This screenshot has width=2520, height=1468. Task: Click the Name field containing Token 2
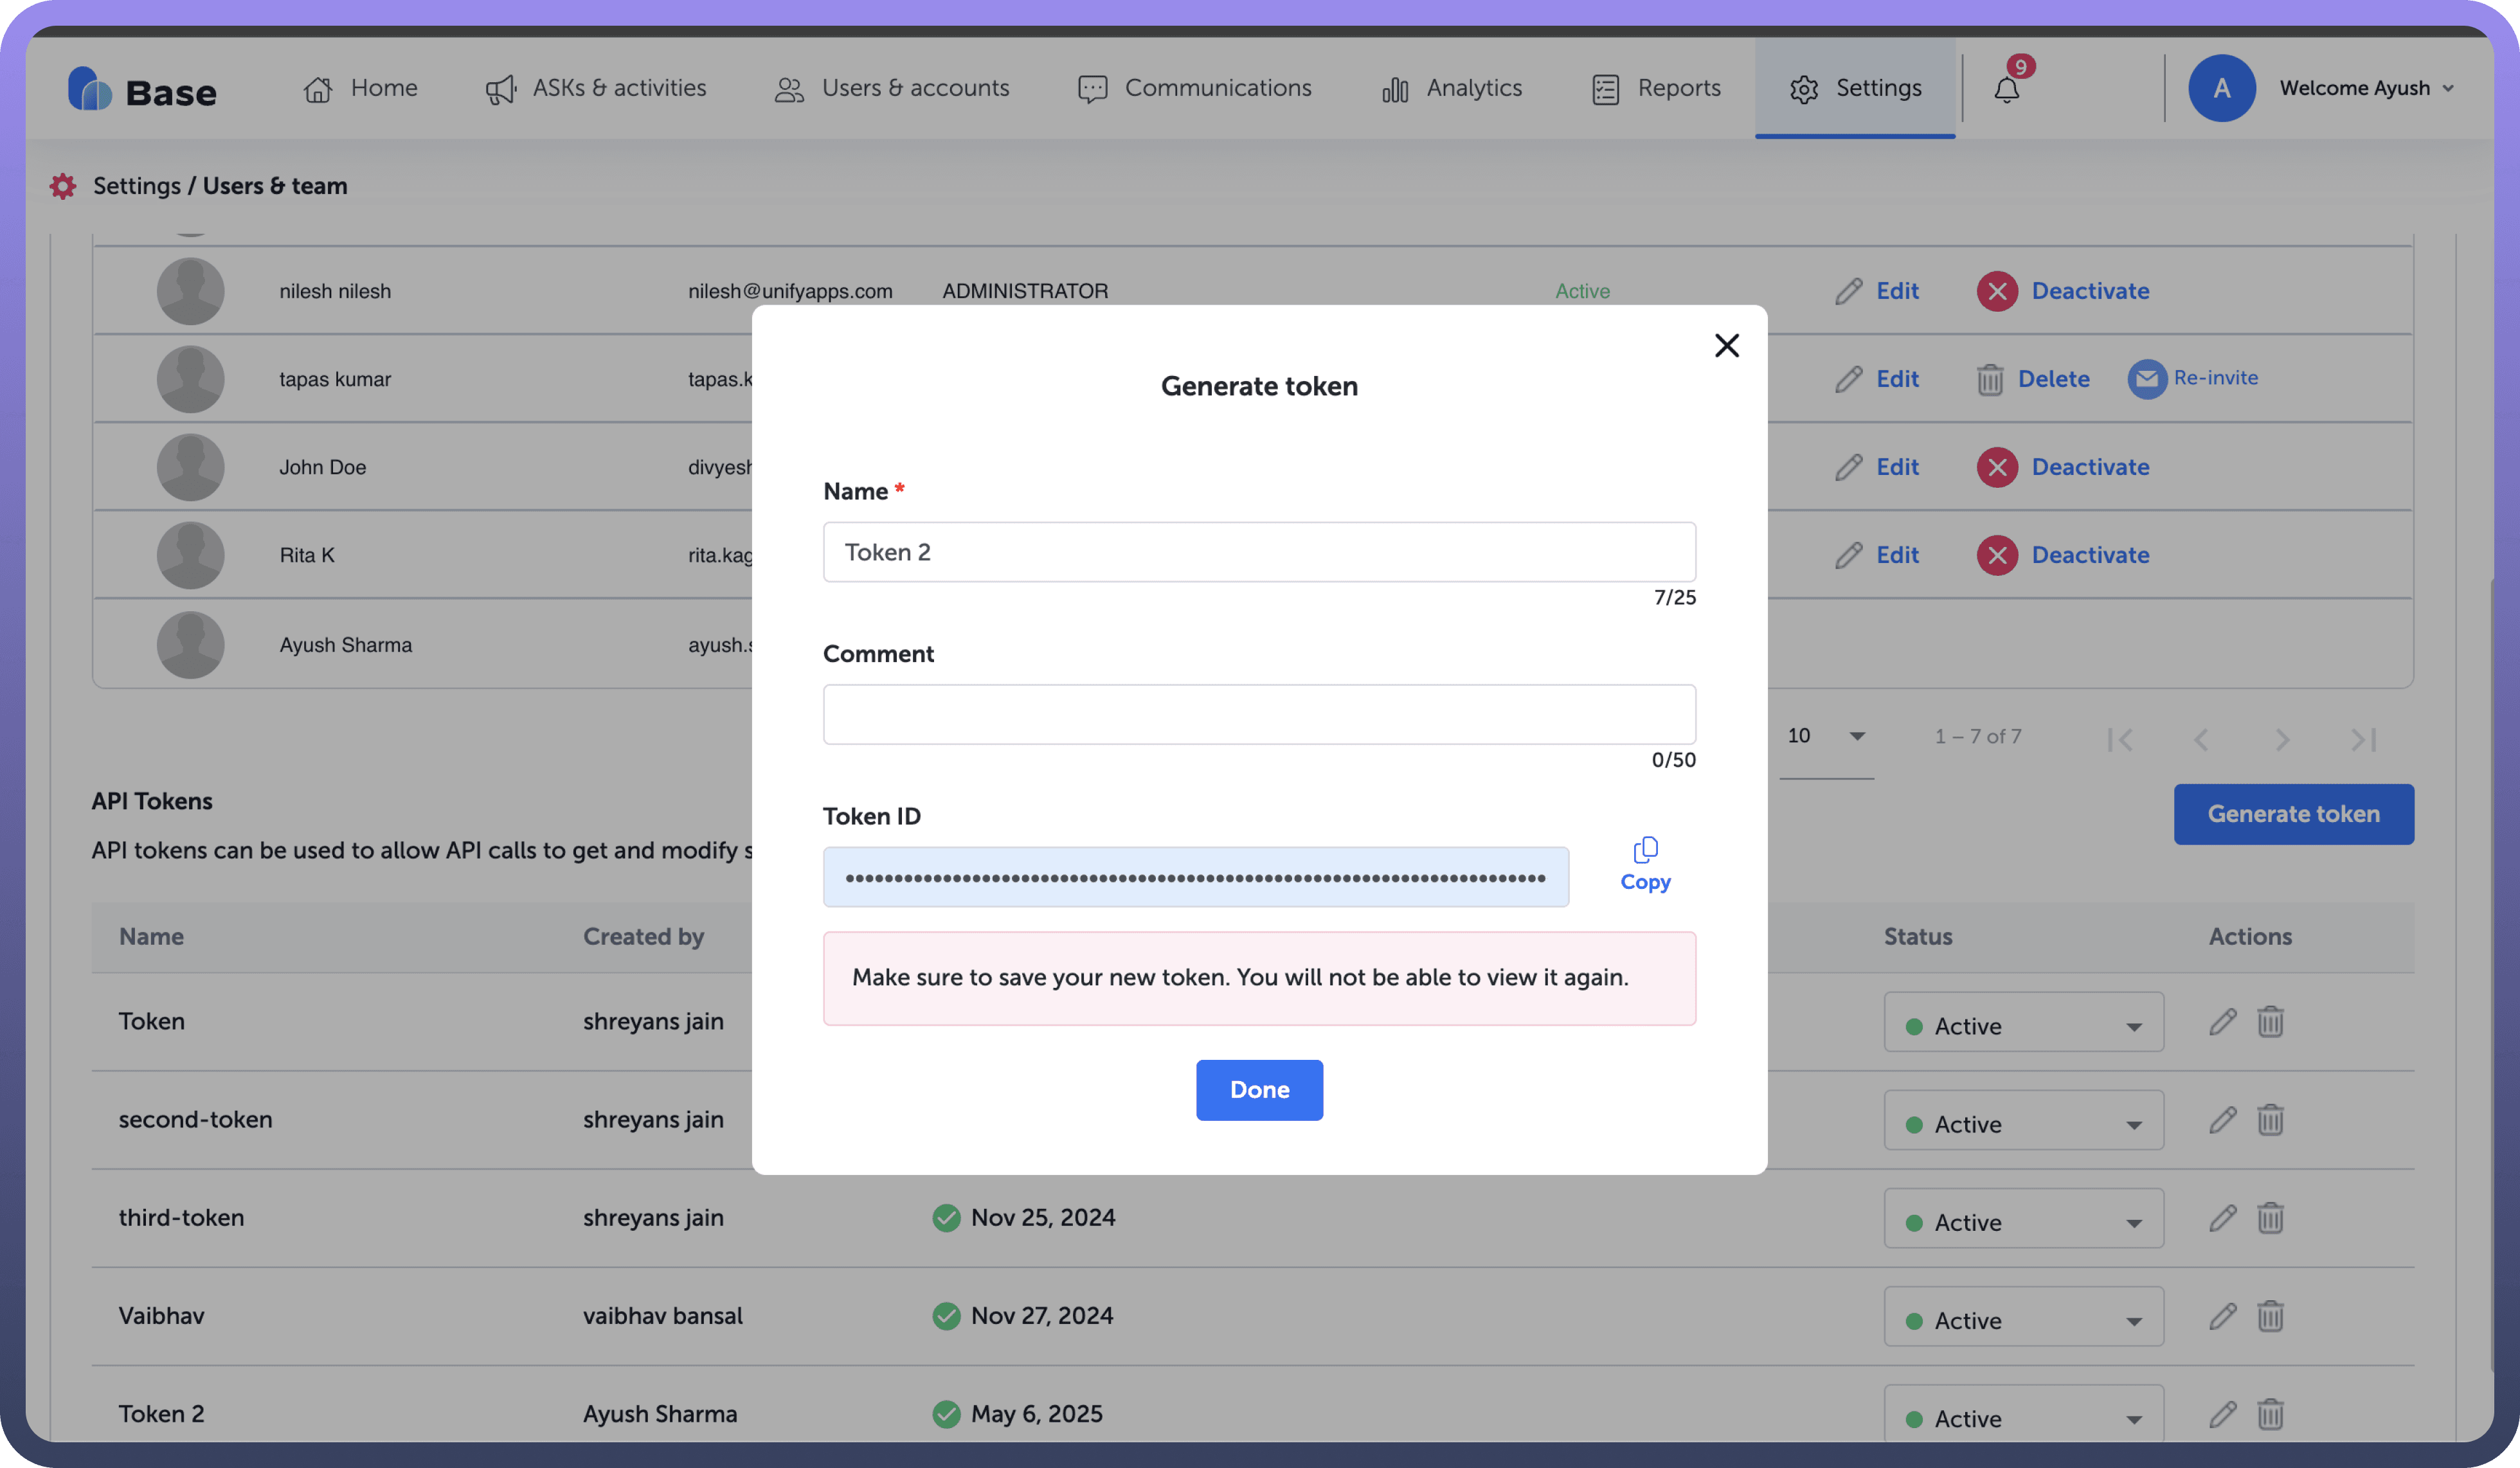click(x=1259, y=552)
